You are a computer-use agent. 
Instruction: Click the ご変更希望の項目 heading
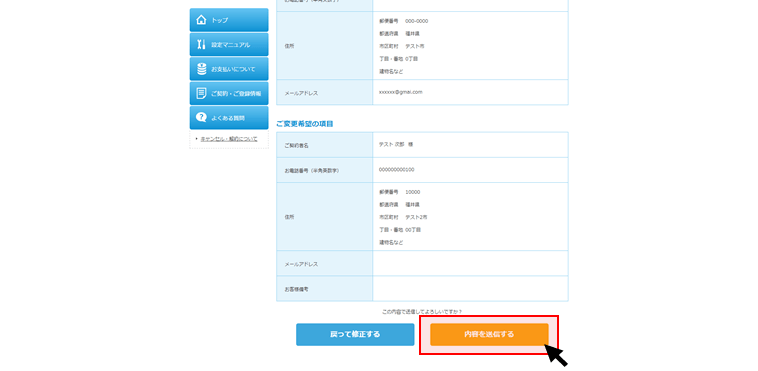pos(305,124)
